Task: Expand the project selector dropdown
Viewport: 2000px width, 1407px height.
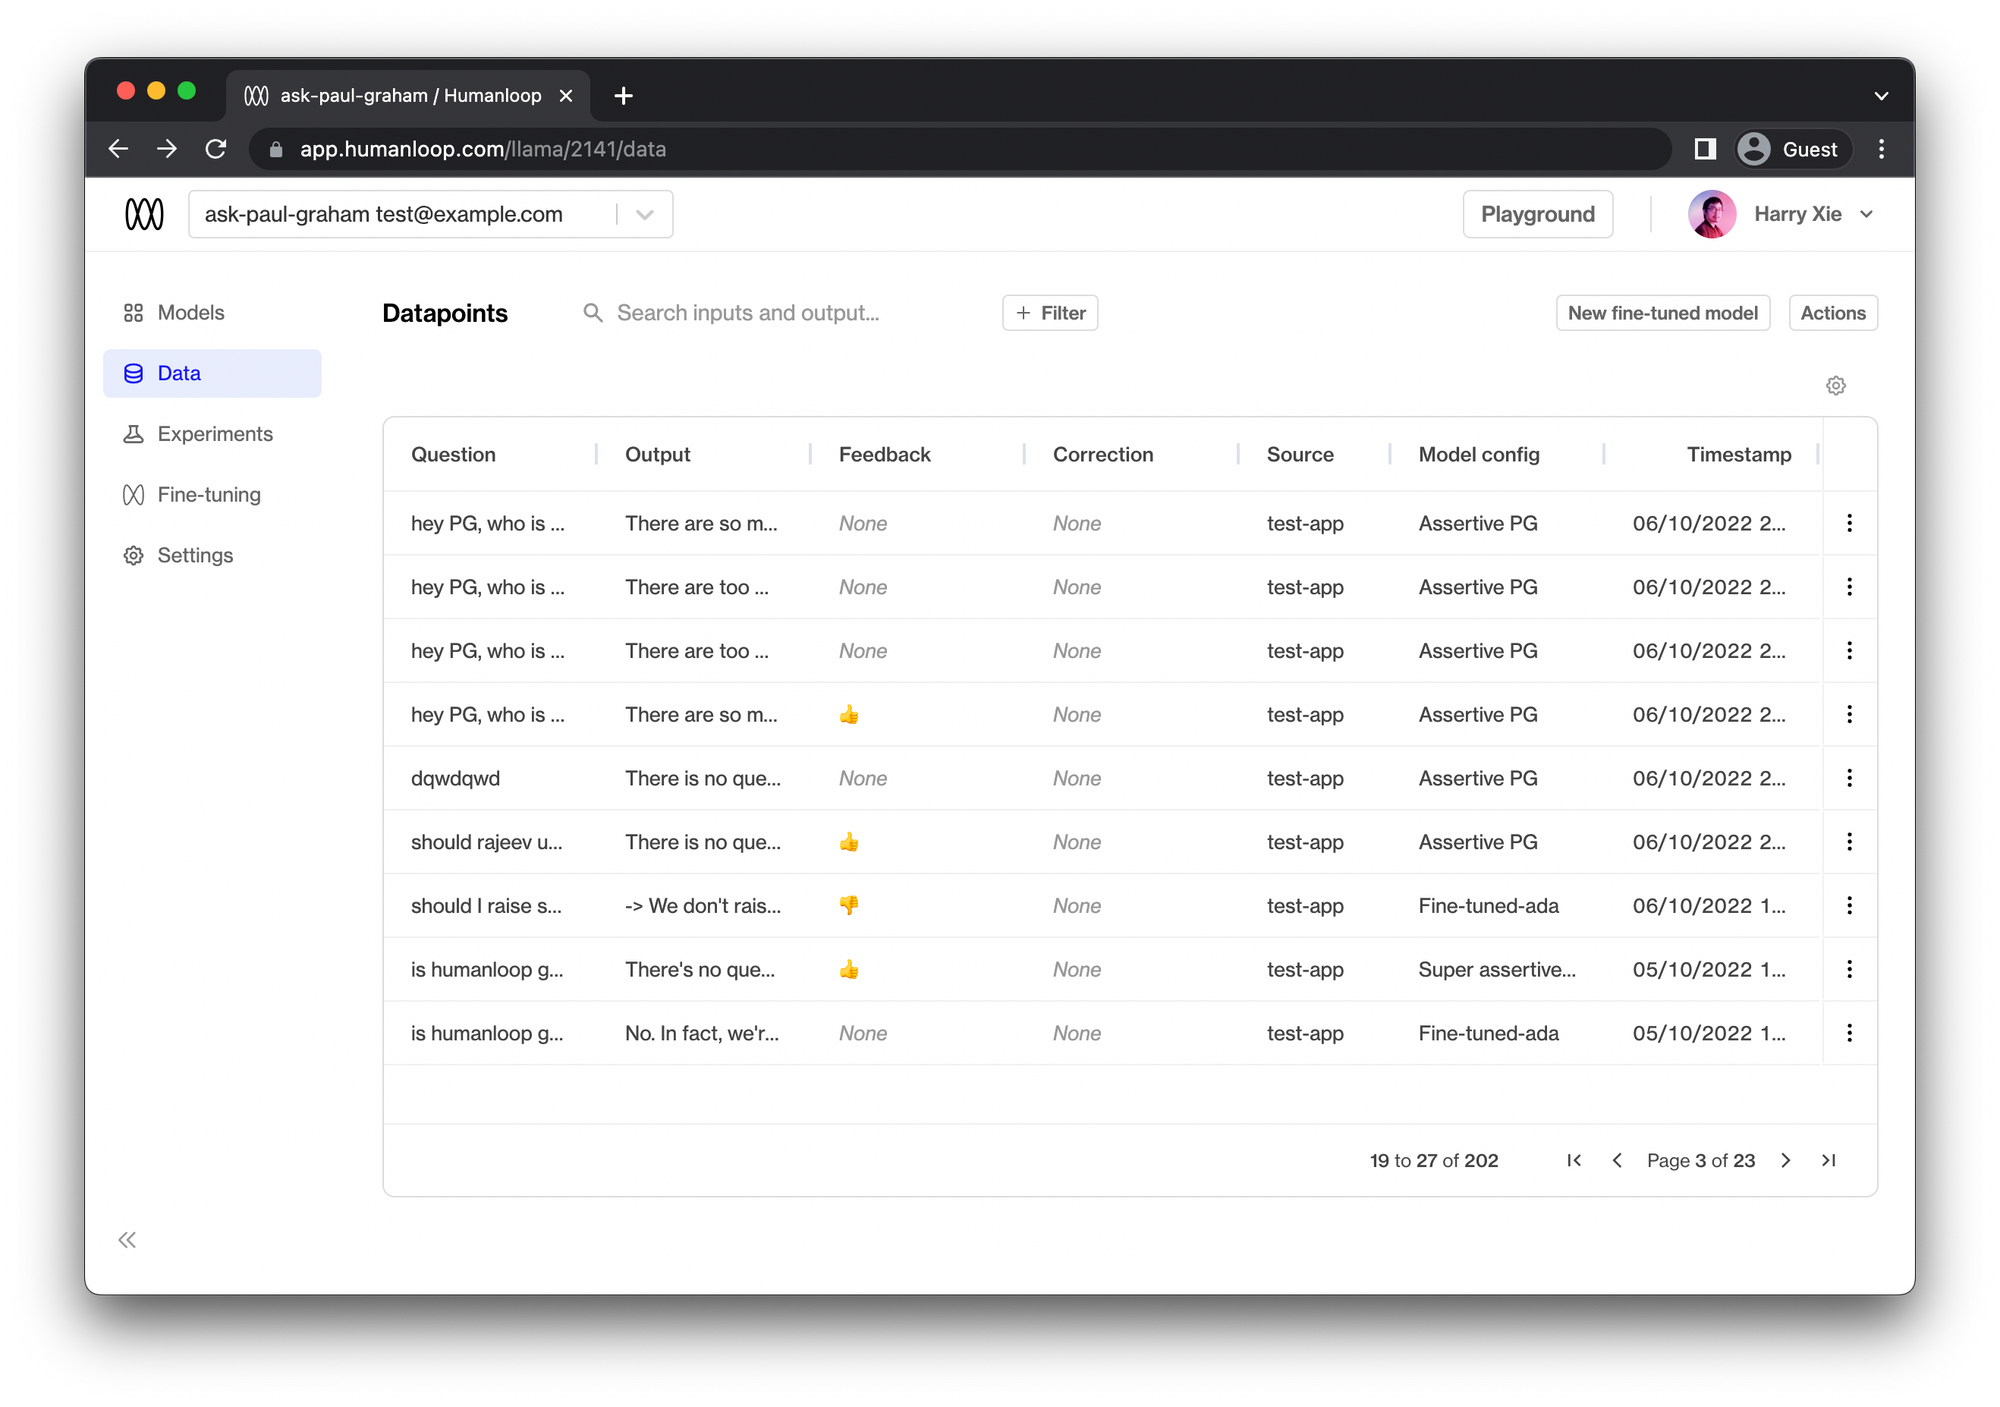Action: pyautogui.click(x=645, y=214)
